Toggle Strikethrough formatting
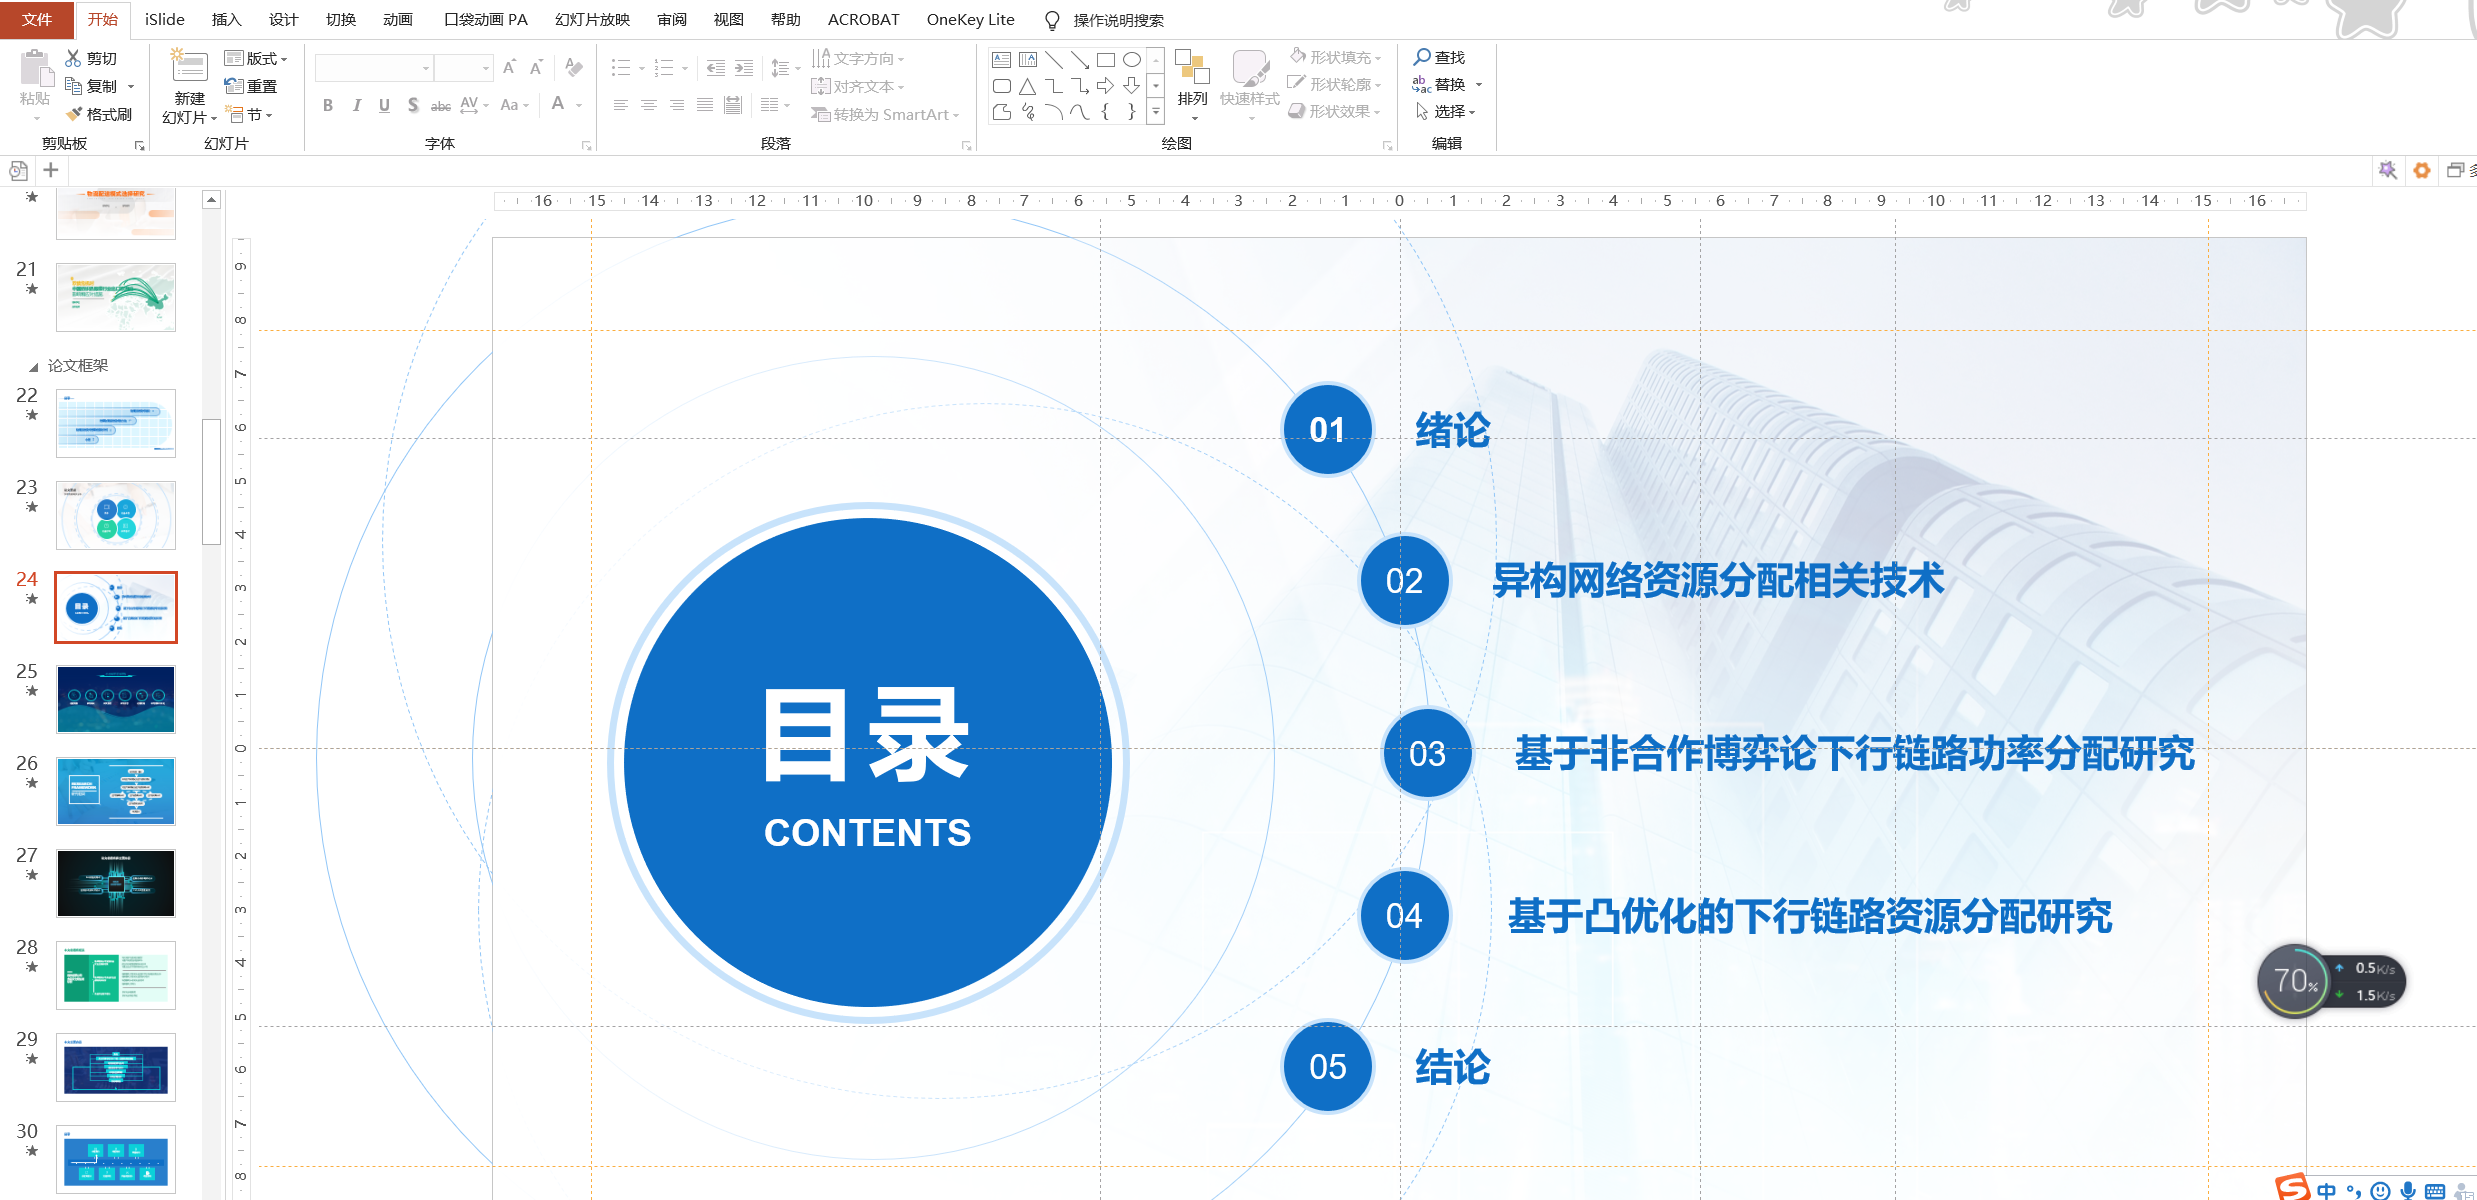This screenshot has width=2477, height=1200. (440, 106)
